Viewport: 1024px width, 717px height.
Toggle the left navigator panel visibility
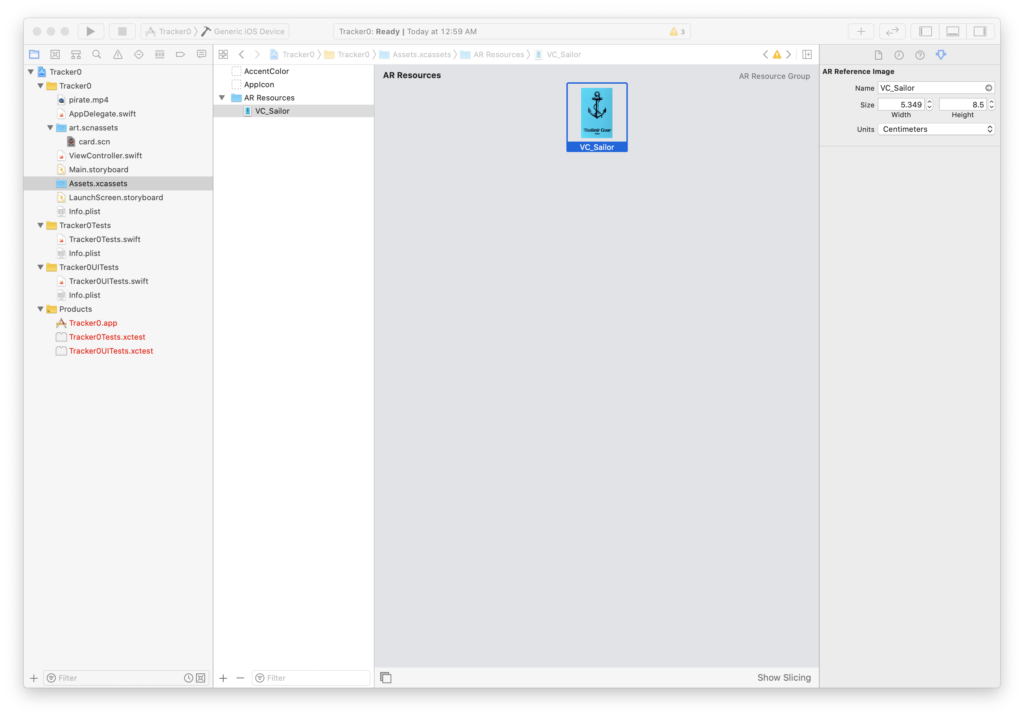click(925, 32)
